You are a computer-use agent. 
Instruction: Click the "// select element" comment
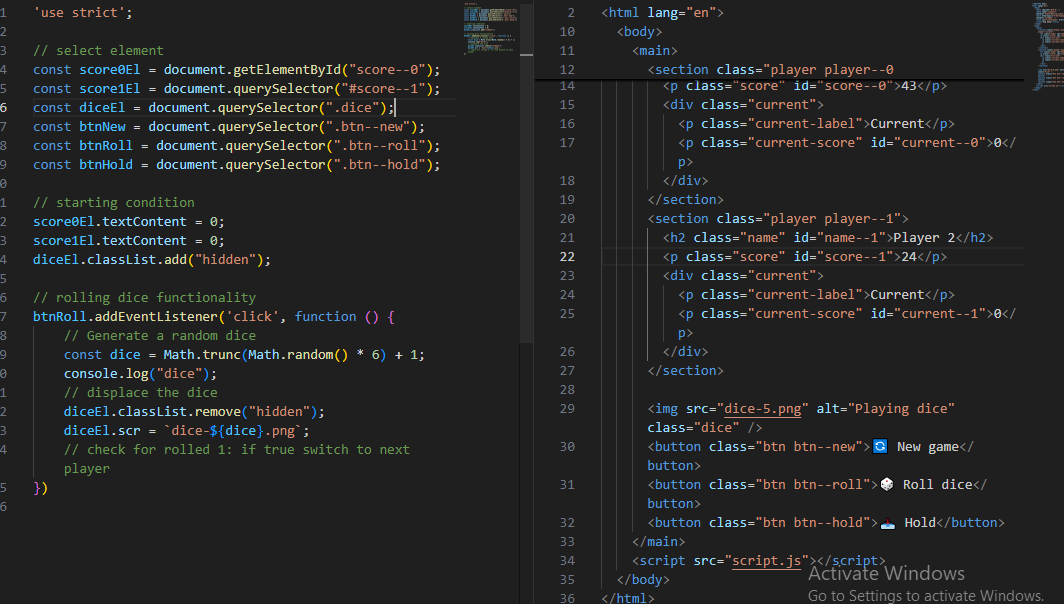point(98,51)
